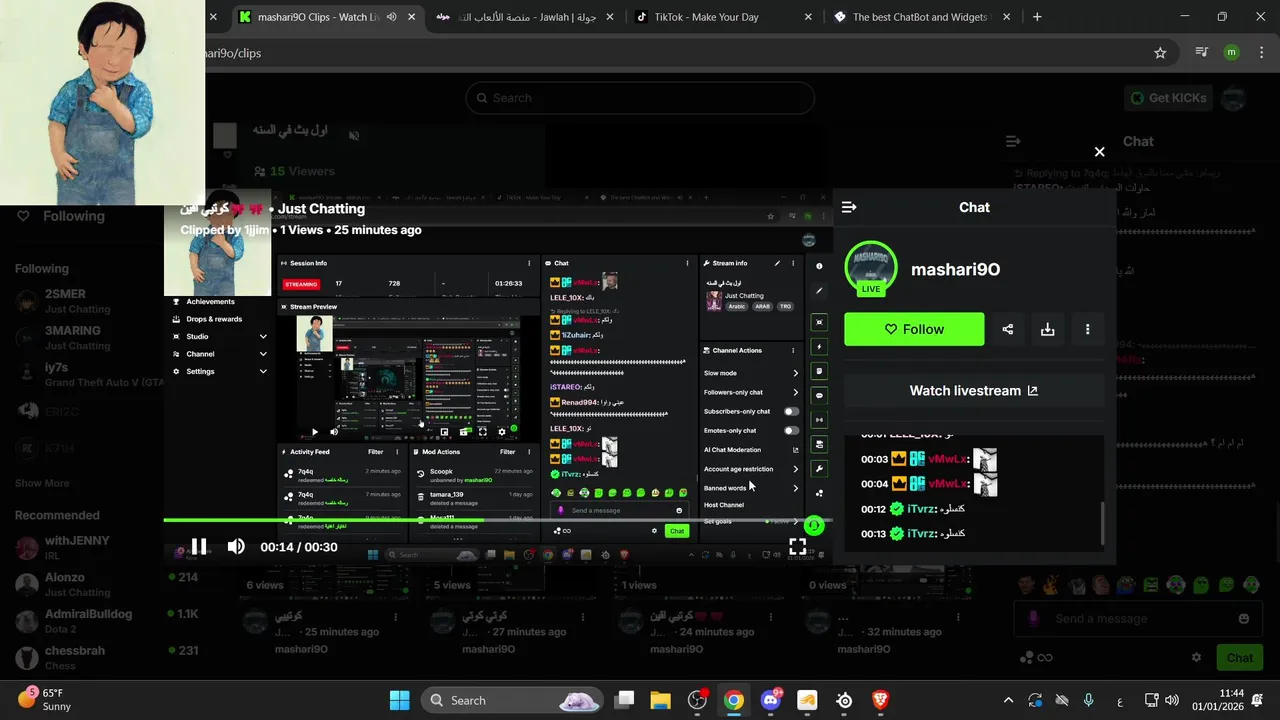Seek on the clip progress bar
Image resolution: width=1280 pixels, height=720 pixels.
(498, 520)
